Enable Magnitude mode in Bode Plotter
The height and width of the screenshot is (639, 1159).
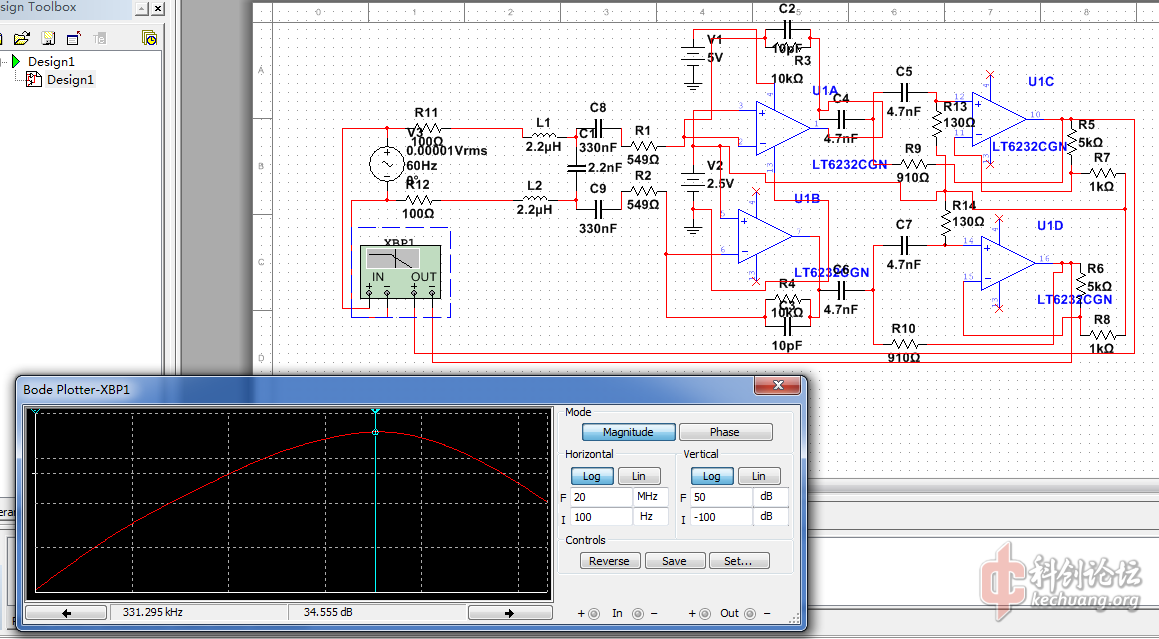click(x=628, y=432)
